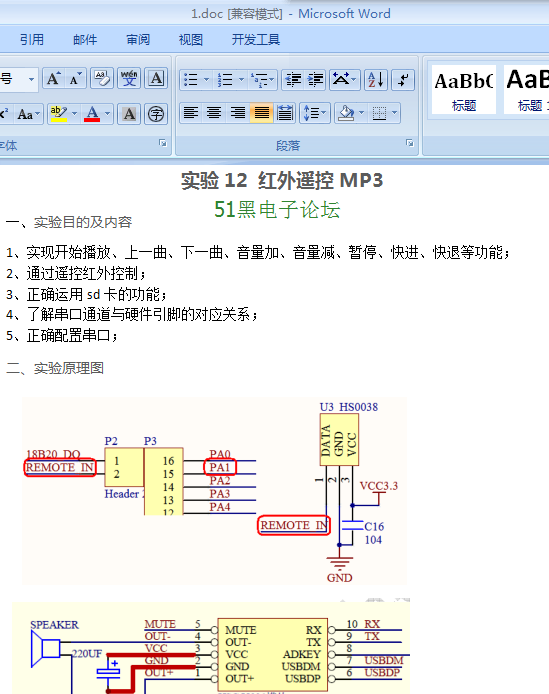This screenshot has width=549, height=694.
Task: Open the 引用 ribbon tab
Action: [32, 40]
